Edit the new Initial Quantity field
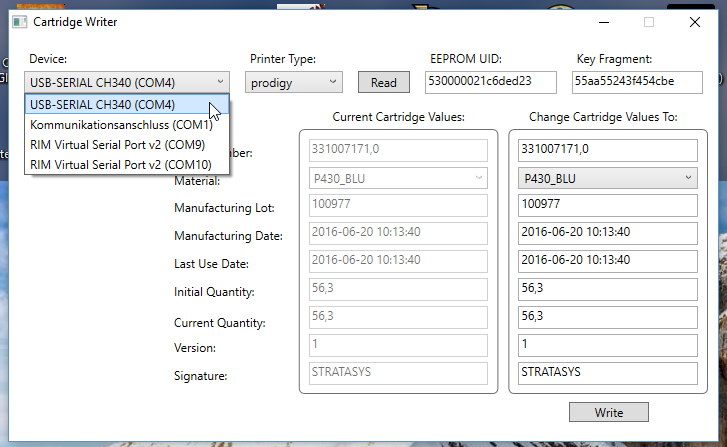Viewport: 727px width, 447px height. (607, 289)
